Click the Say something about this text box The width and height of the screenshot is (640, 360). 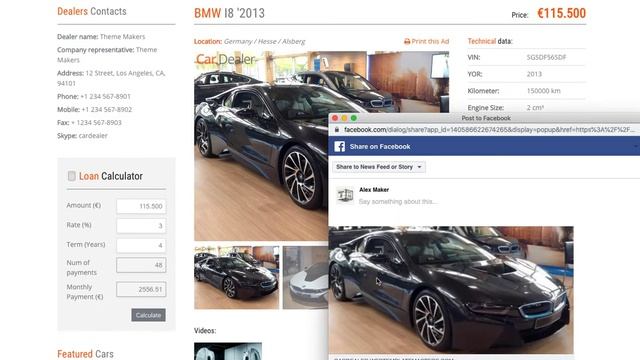(x=398, y=202)
